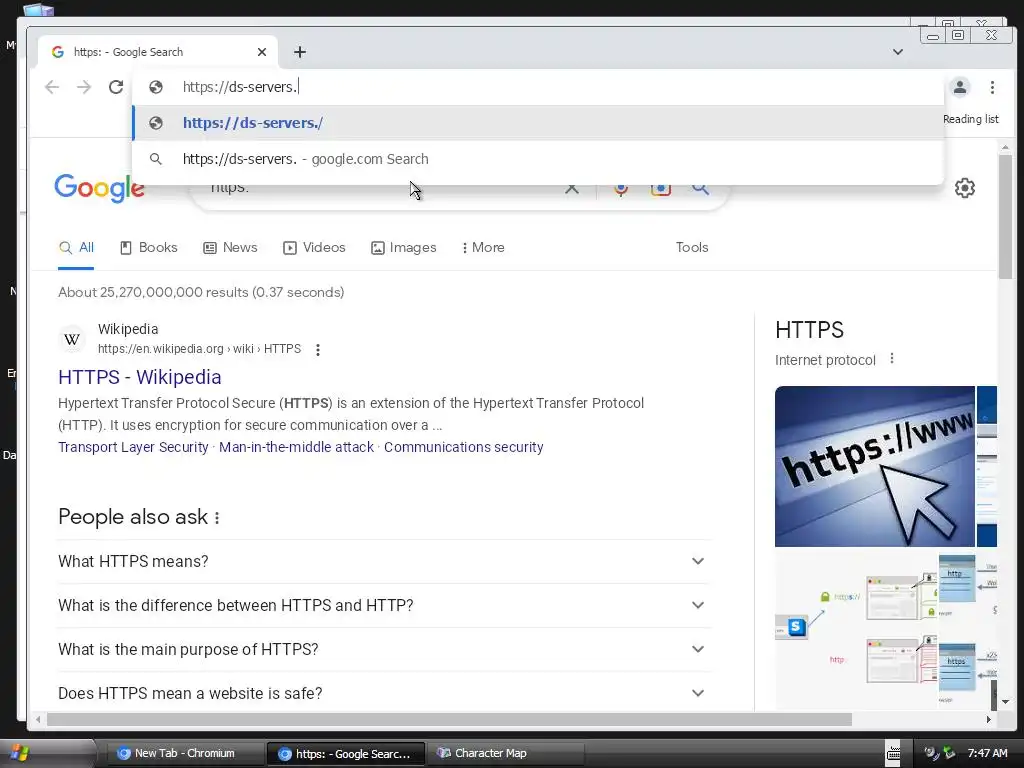Viewport: 1024px width, 768px height.
Task: Open 'People also ask' three-dot options
Action: coord(217,518)
